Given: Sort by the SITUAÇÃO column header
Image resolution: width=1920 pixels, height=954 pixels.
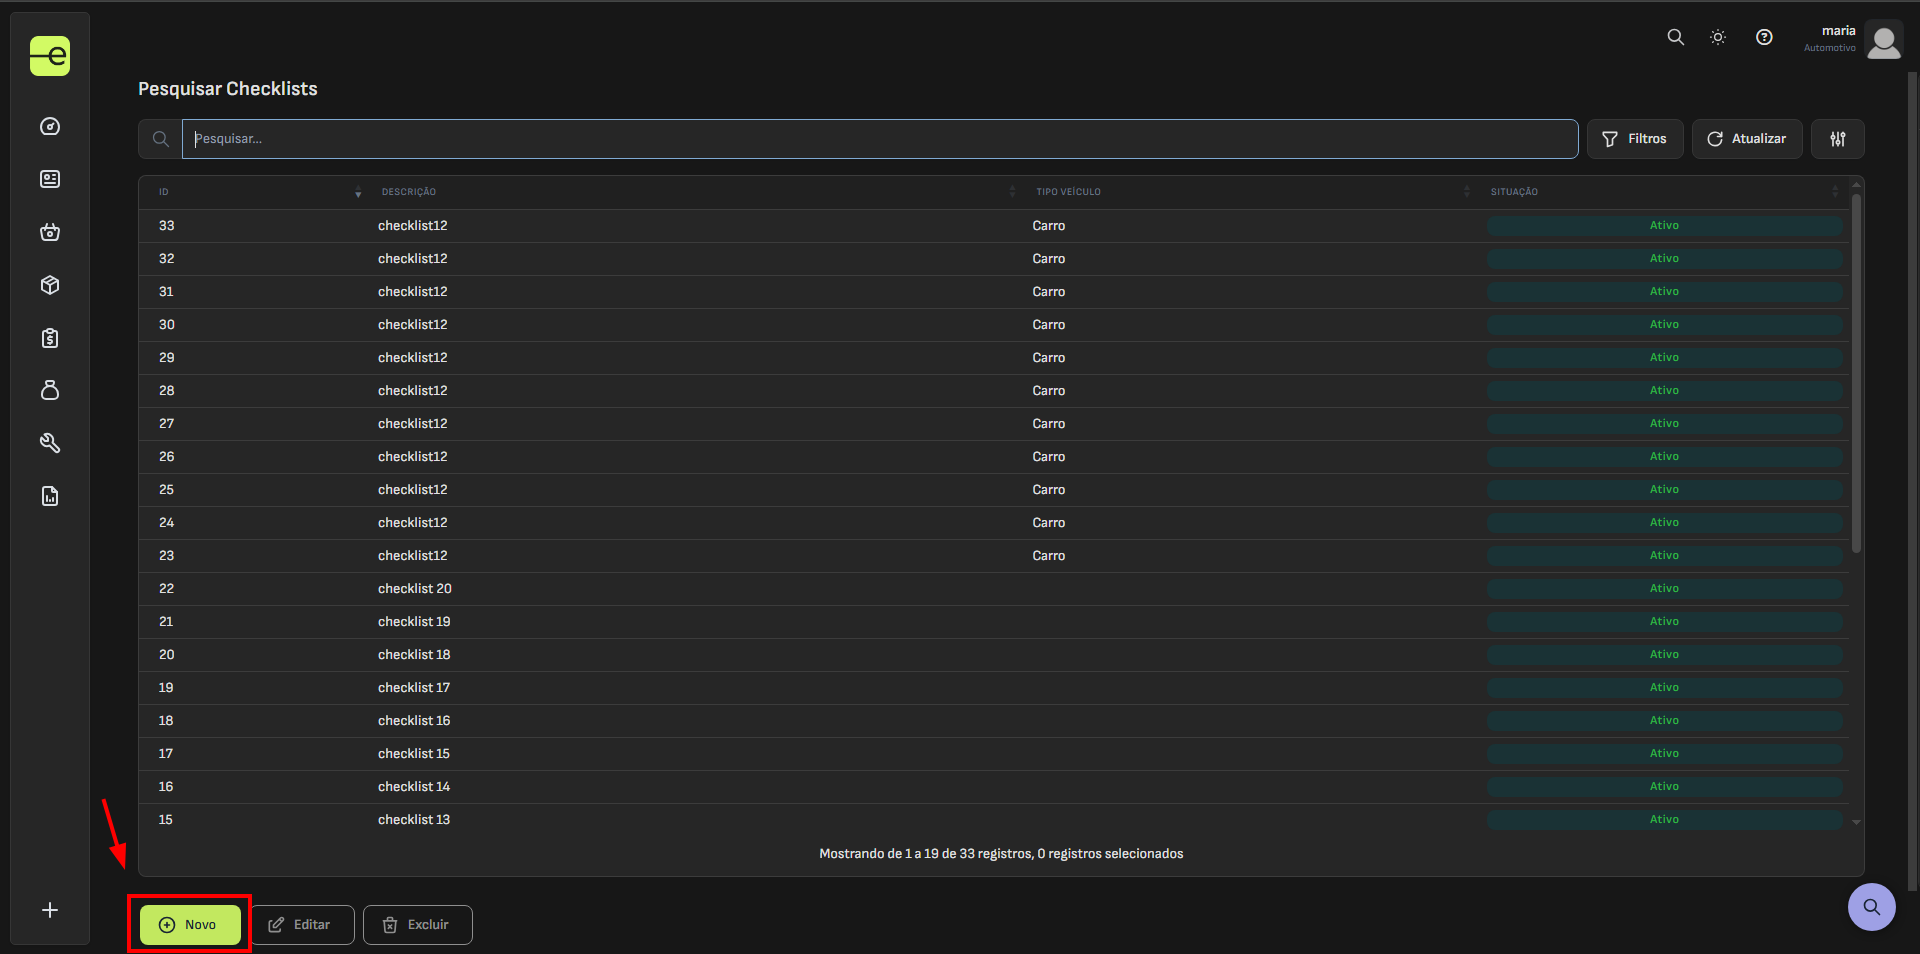Looking at the screenshot, I should 1664,192.
